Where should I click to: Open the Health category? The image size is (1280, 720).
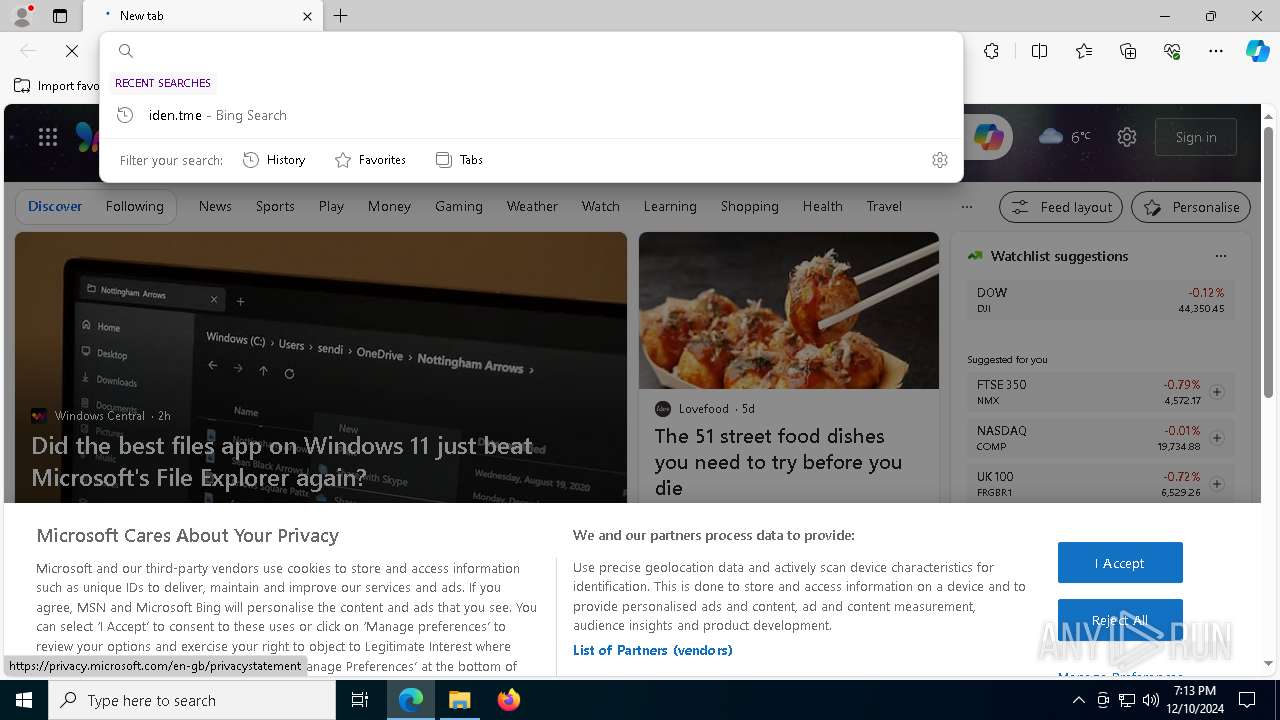tap(822, 206)
